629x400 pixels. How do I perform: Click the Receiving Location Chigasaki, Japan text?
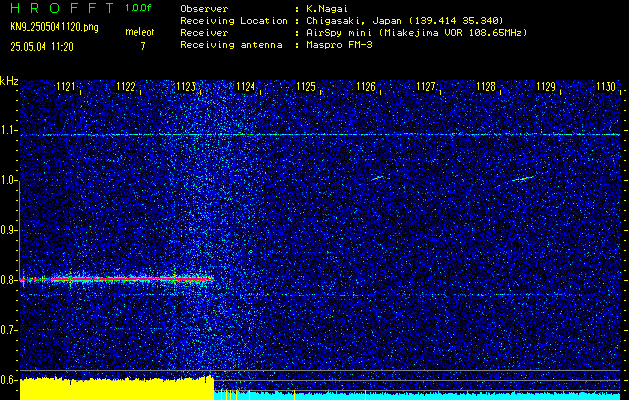(404, 21)
